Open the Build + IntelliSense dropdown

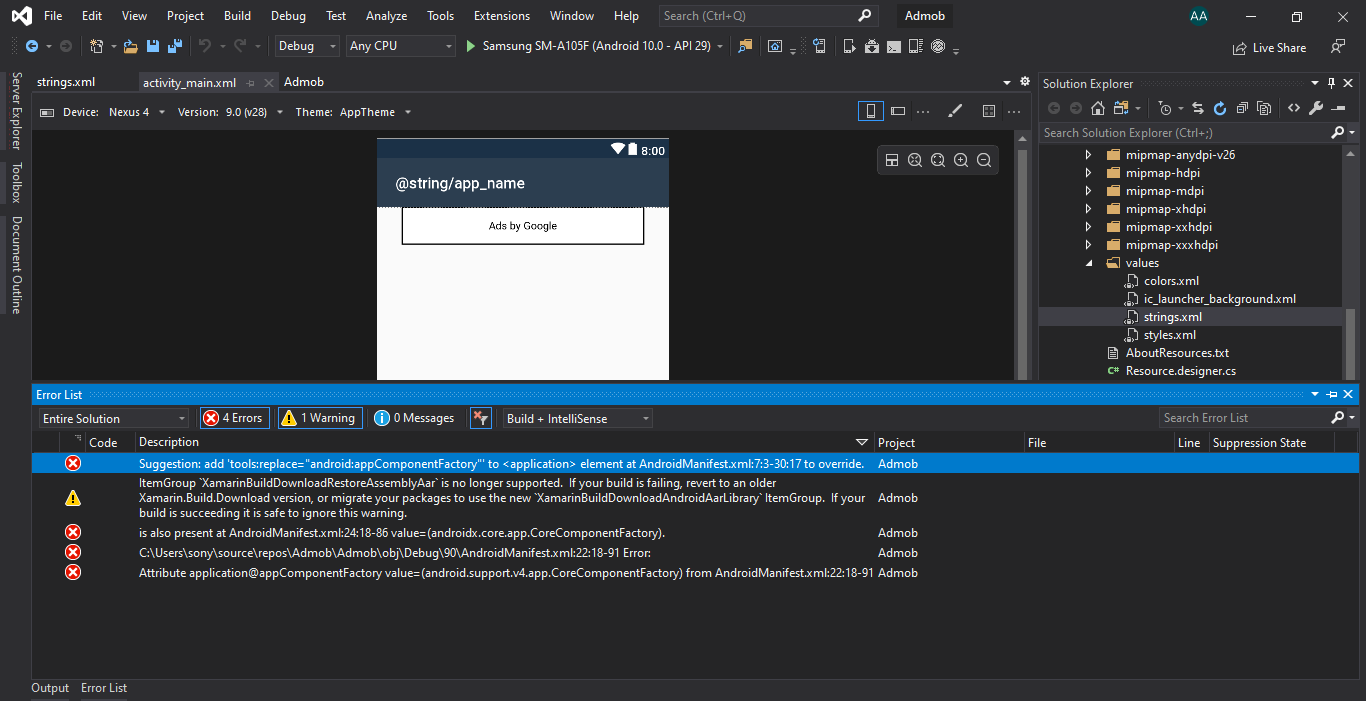tap(578, 418)
